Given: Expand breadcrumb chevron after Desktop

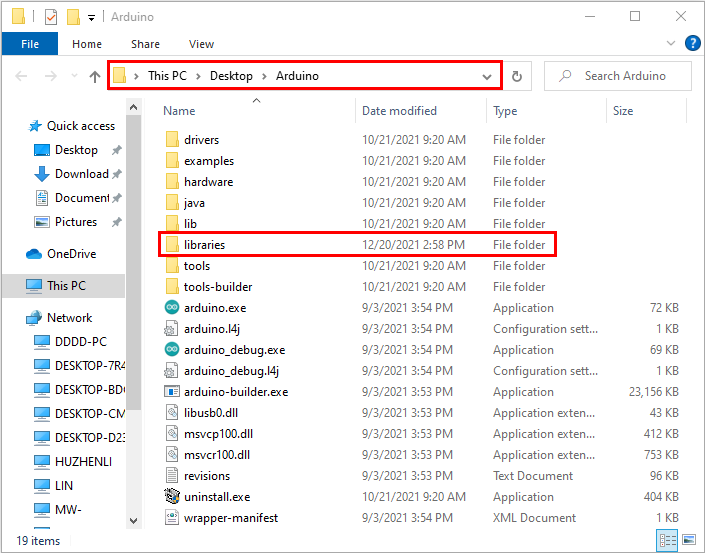Looking at the screenshot, I should tap(264, 76).
